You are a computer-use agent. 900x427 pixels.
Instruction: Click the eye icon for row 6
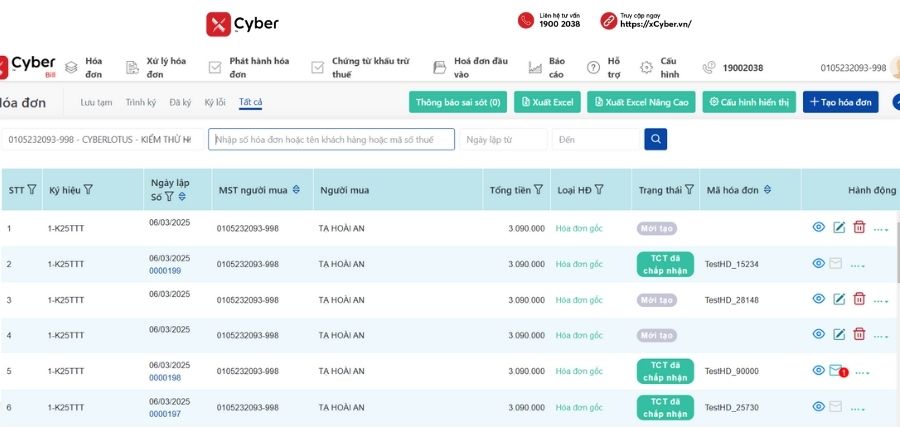coord(819,406)
